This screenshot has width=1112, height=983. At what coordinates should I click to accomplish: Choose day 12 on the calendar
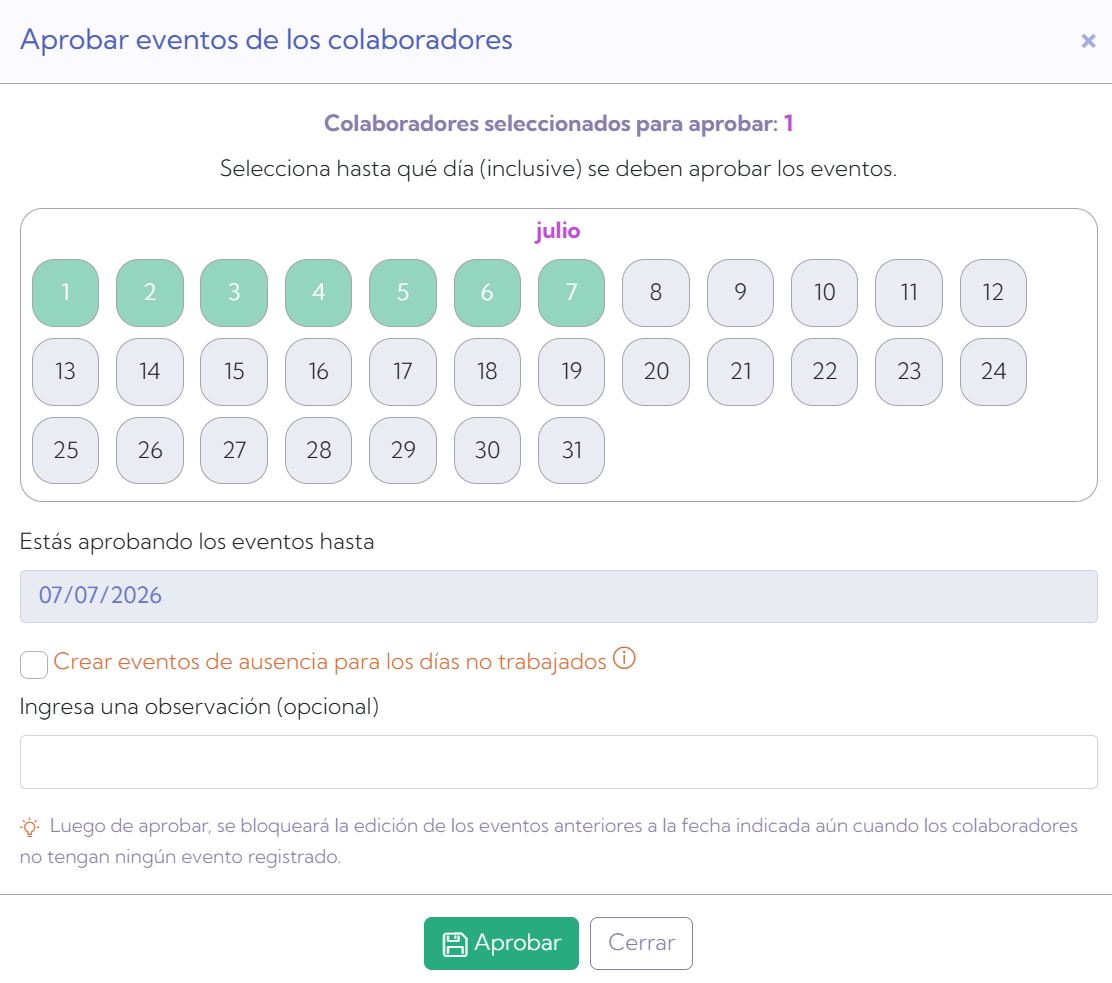coord(994,293)
